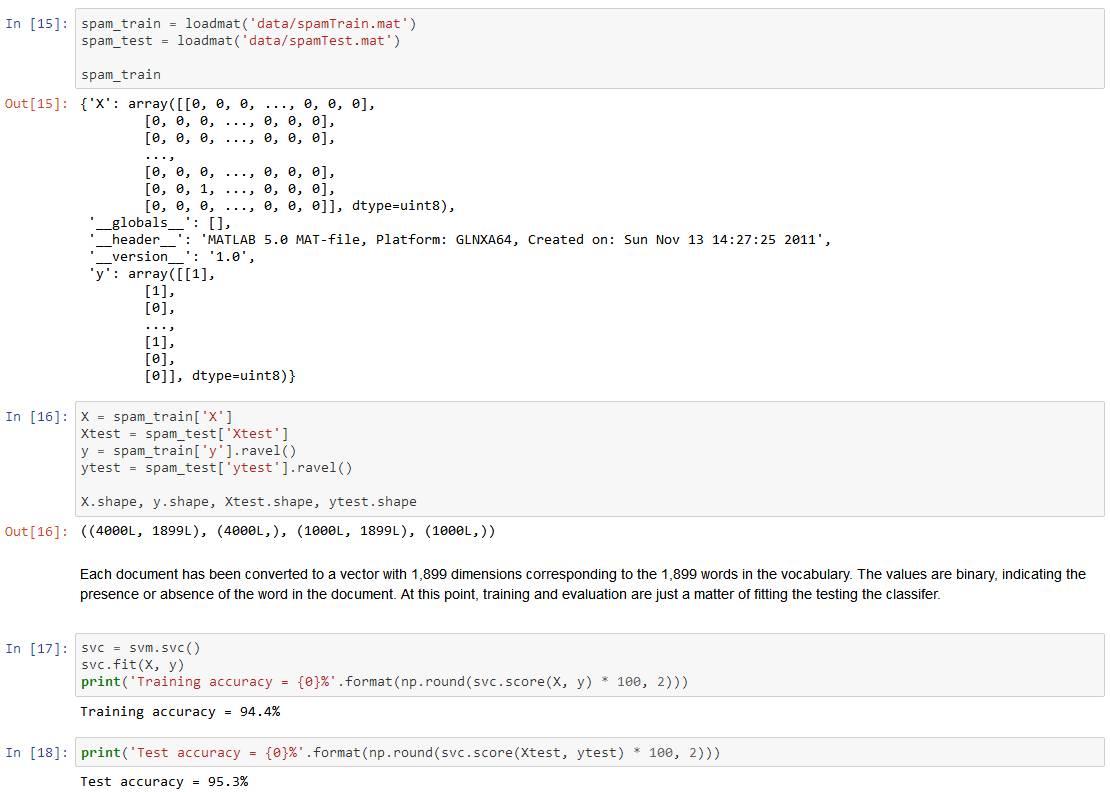
Task: Click the Out[15] prompt label
Action: tap(36, 103)
